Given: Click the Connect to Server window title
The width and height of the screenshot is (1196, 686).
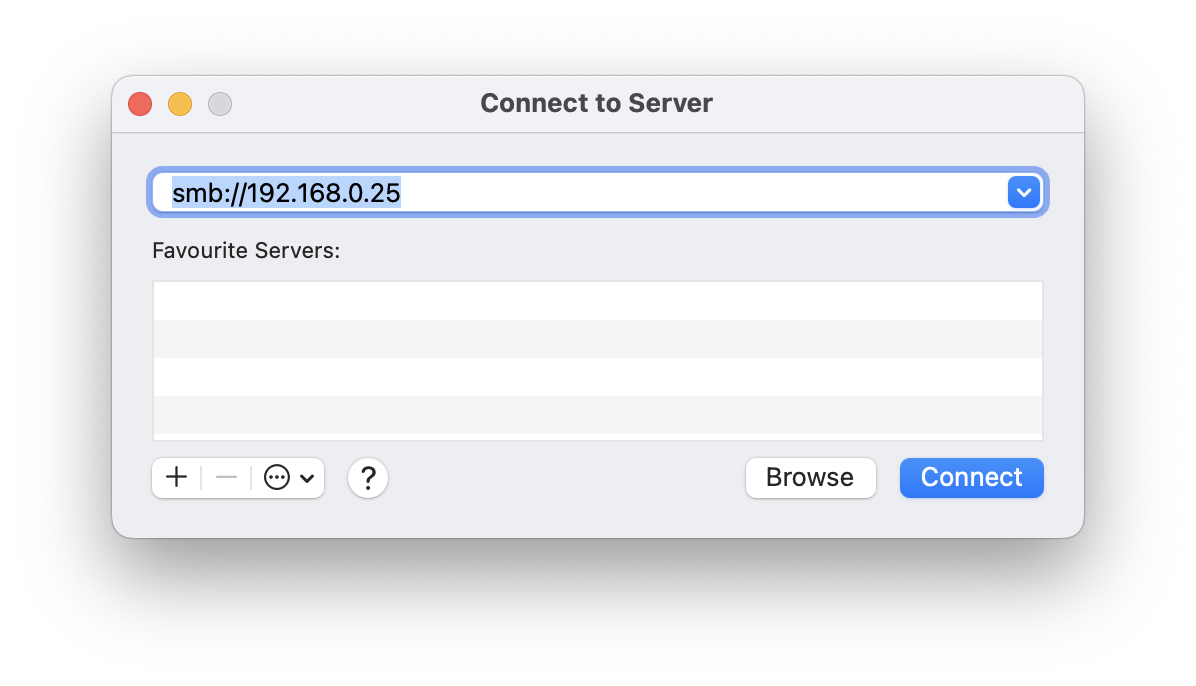Looking at the screenshot, I should pyautogui.click(x=596, y=103).
